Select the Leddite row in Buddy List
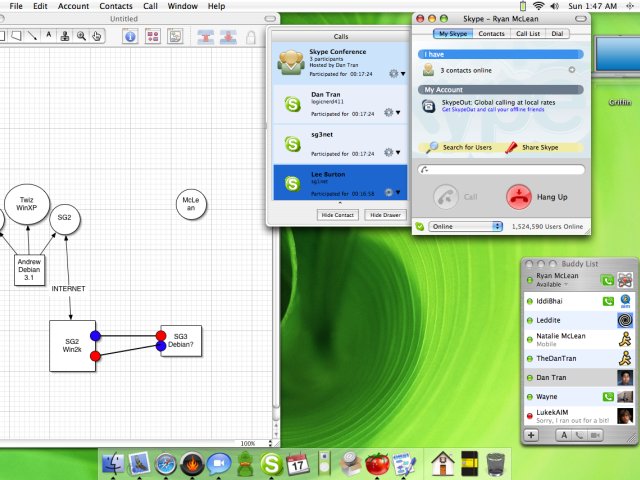This screenshot has height=480, width=640. [579, 320]
